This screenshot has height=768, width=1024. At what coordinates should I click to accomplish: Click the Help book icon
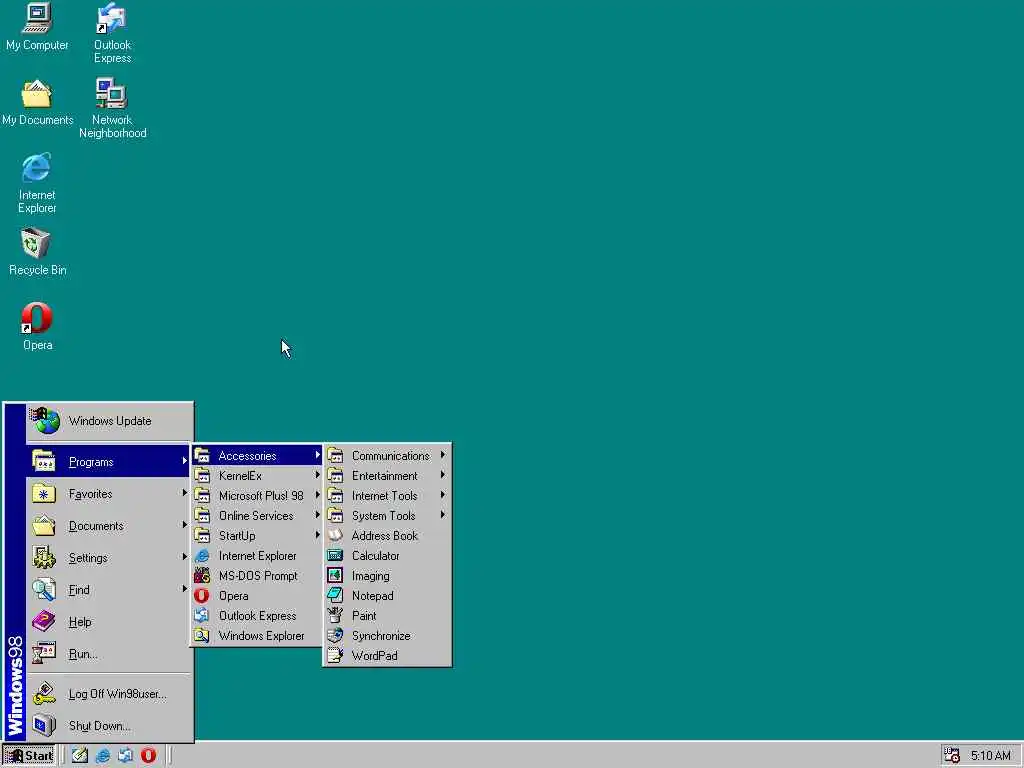click(44, 621)
